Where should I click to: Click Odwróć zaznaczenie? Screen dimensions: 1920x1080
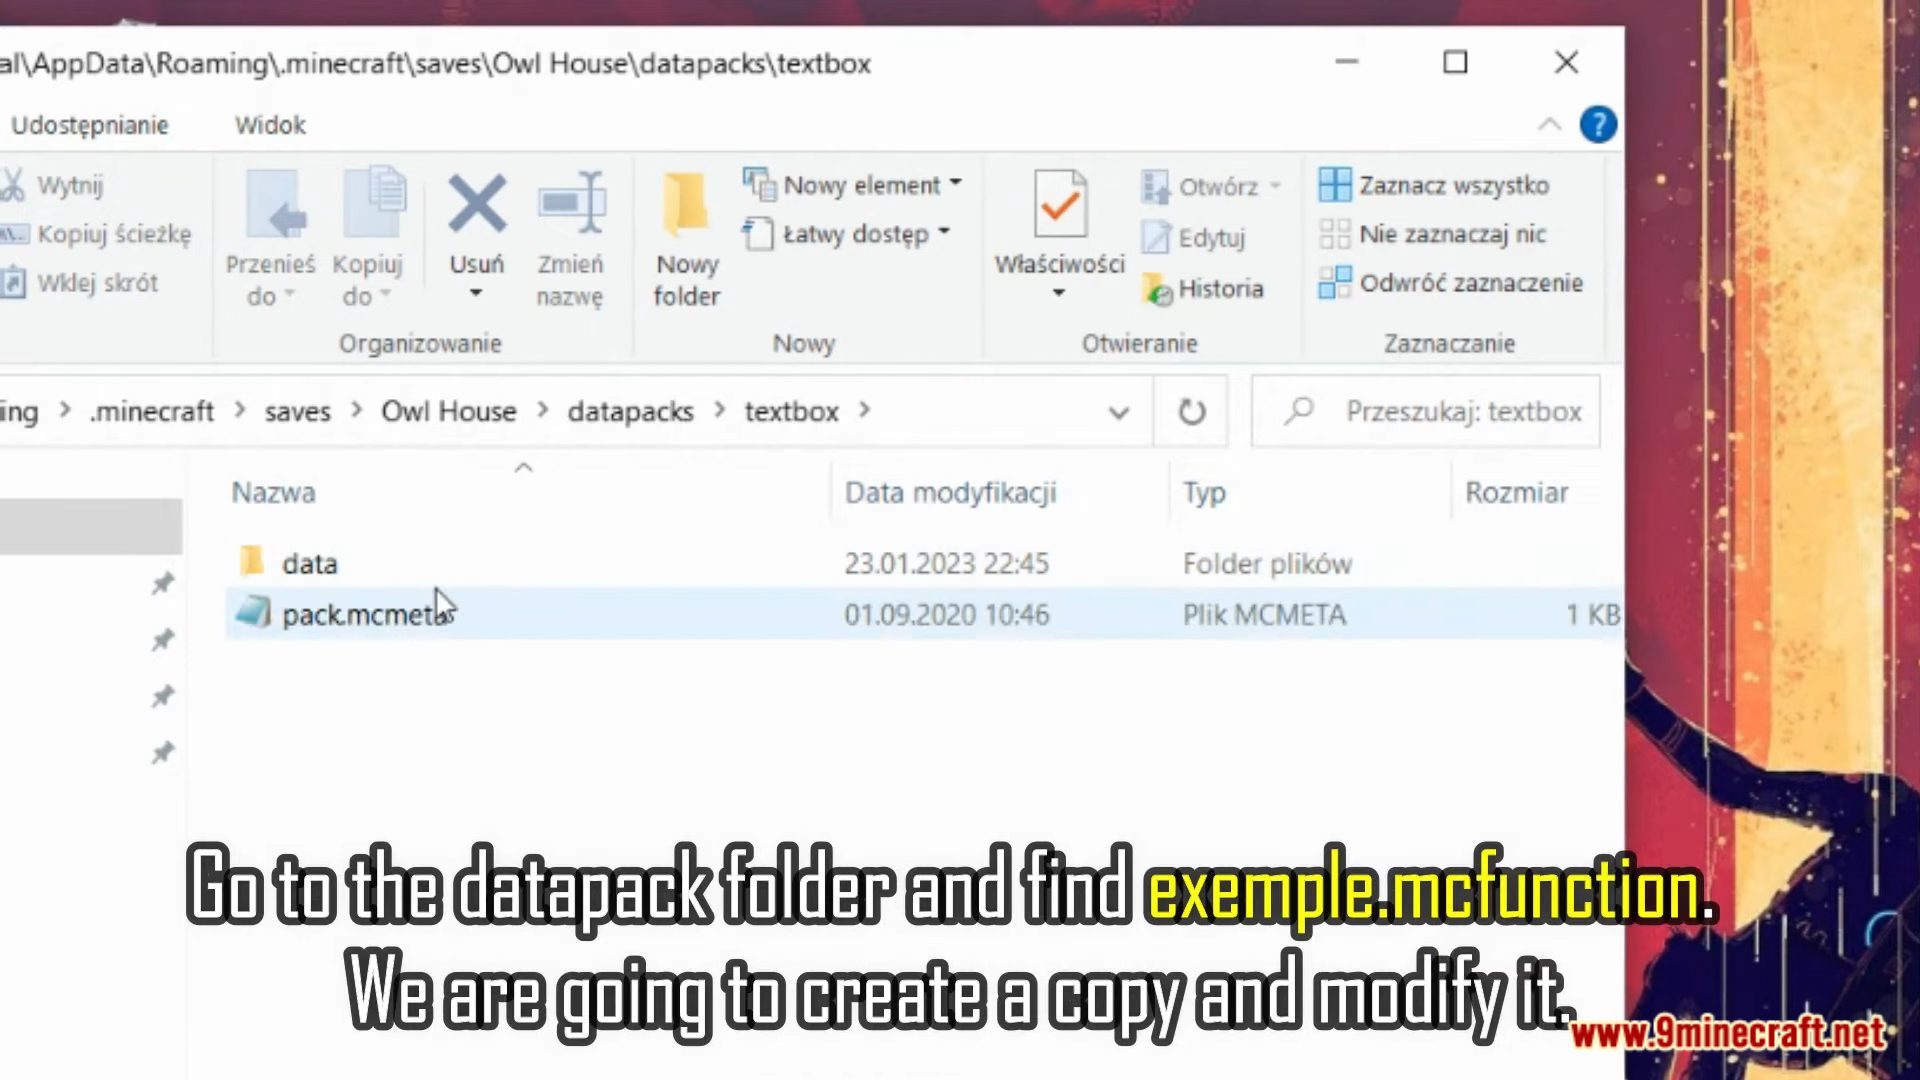(x=1451, y=283)
